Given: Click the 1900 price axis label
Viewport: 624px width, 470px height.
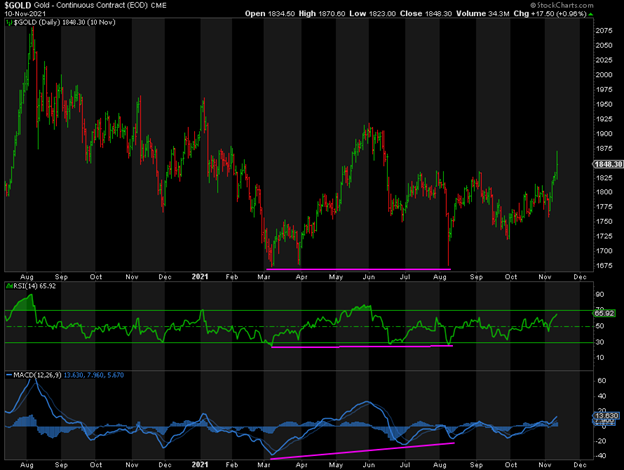Looking at the screenshot, I should point(604,134).
